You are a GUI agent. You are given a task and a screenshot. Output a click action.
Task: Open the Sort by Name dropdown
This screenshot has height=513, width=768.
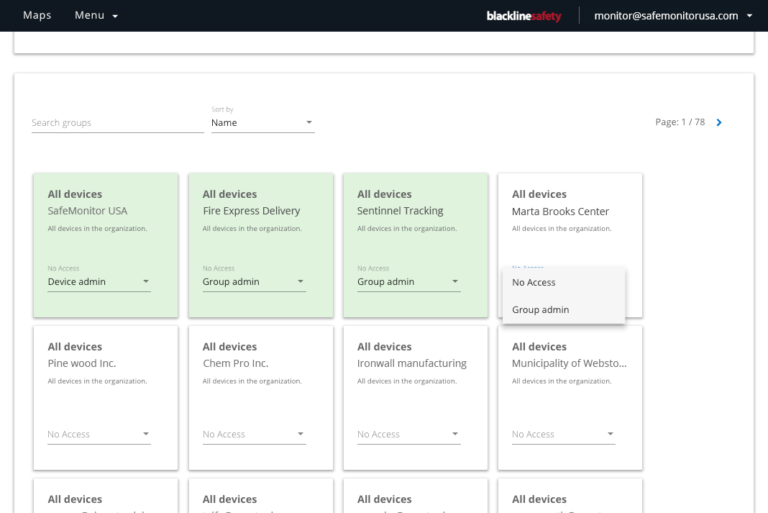click(263, 122)
